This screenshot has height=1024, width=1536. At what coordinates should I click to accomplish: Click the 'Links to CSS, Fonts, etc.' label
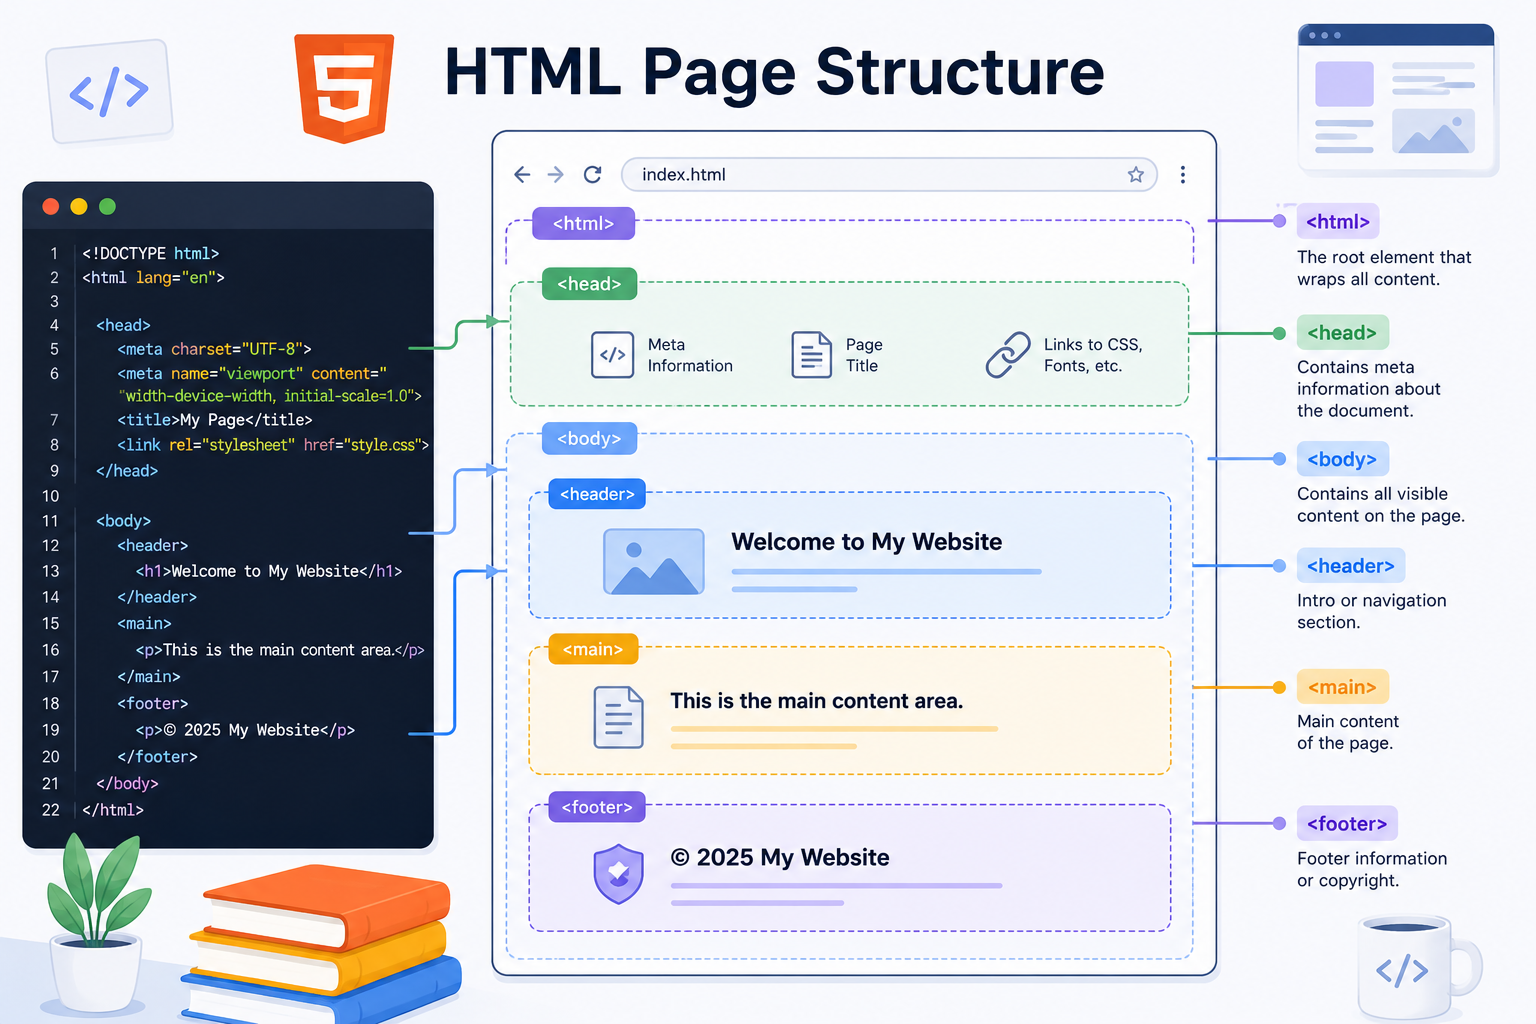(1093, 355)
